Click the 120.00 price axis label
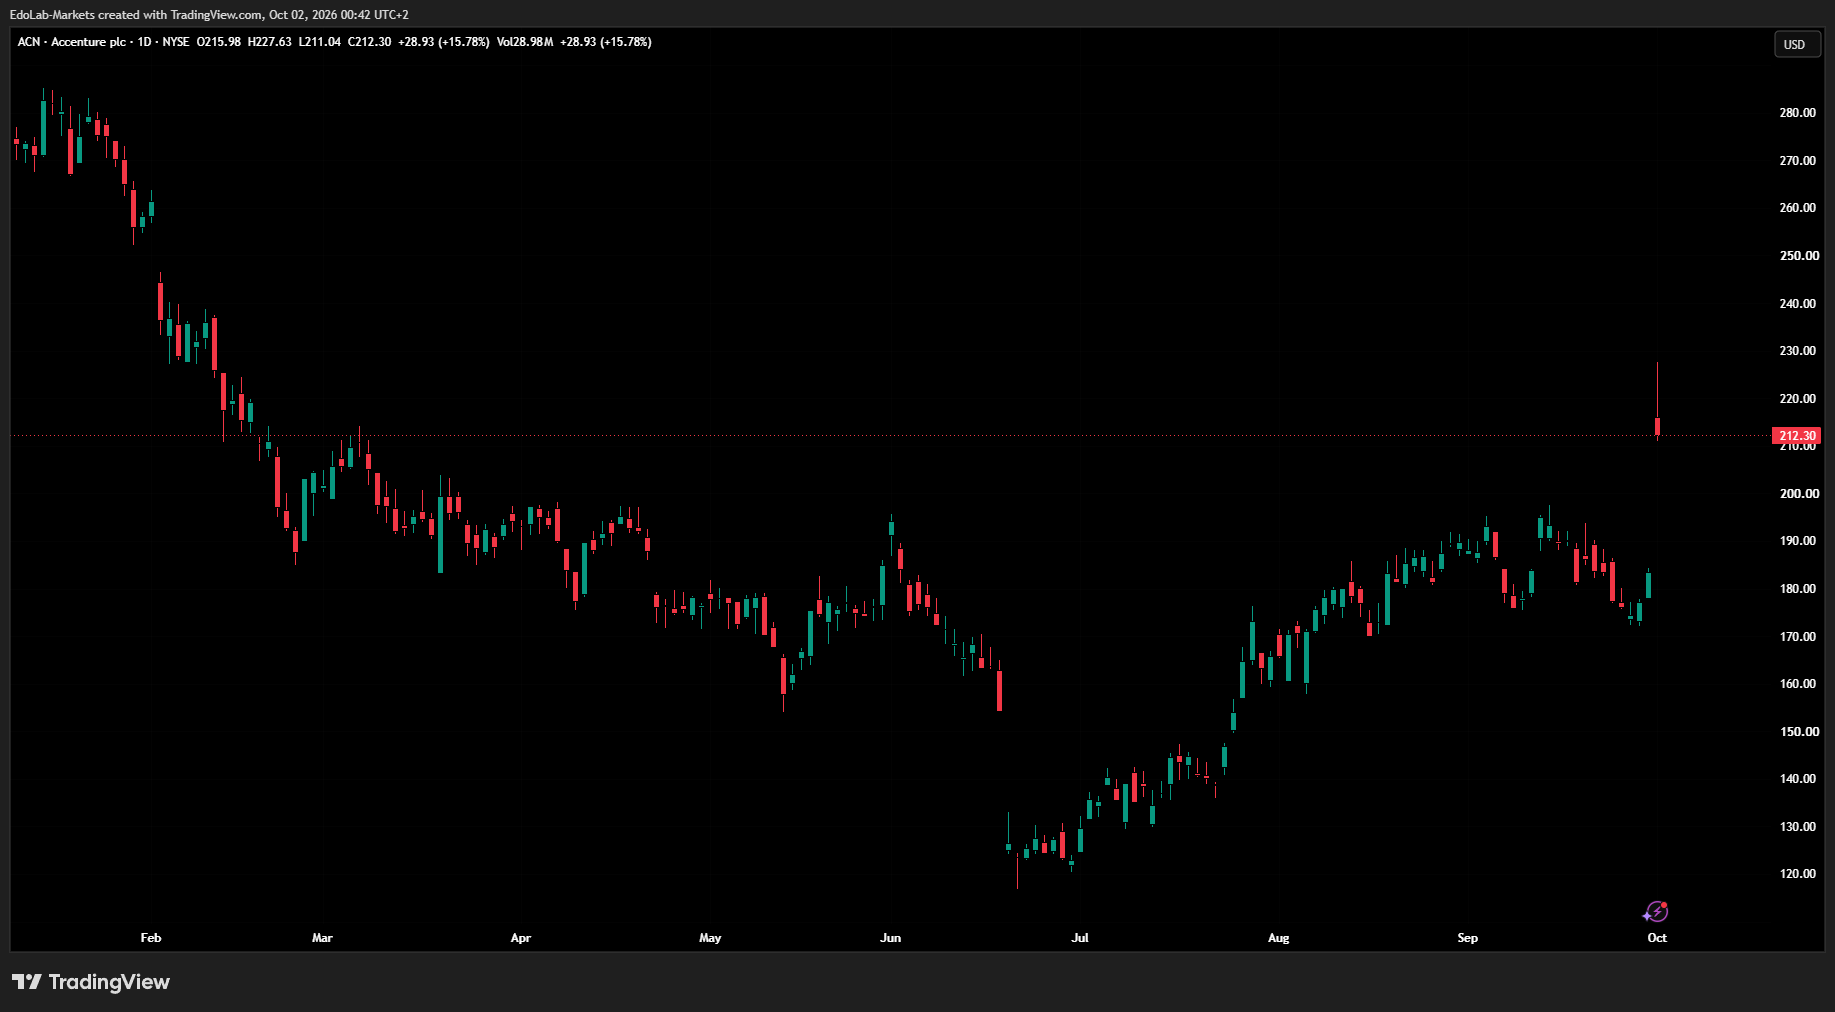The width and height of the screenshot is (1835, 1012). point(1797,874)
